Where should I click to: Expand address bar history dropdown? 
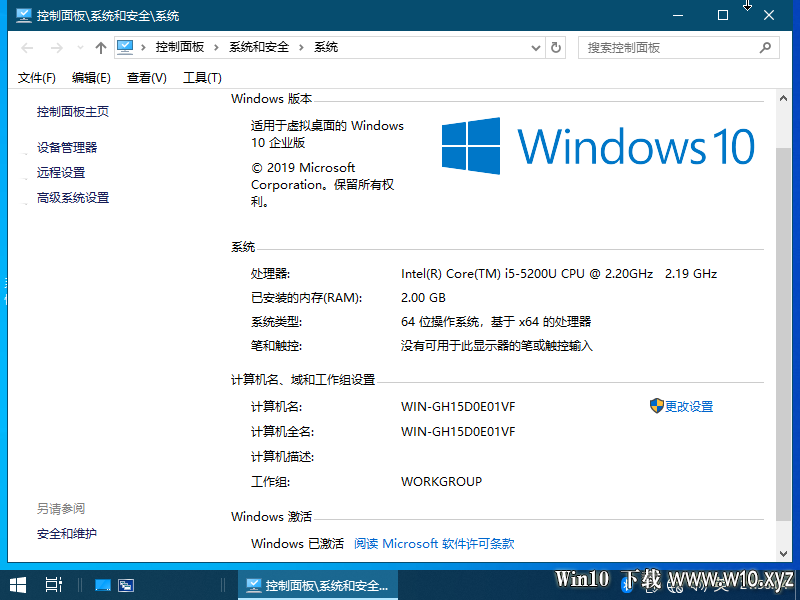point(535,48)
